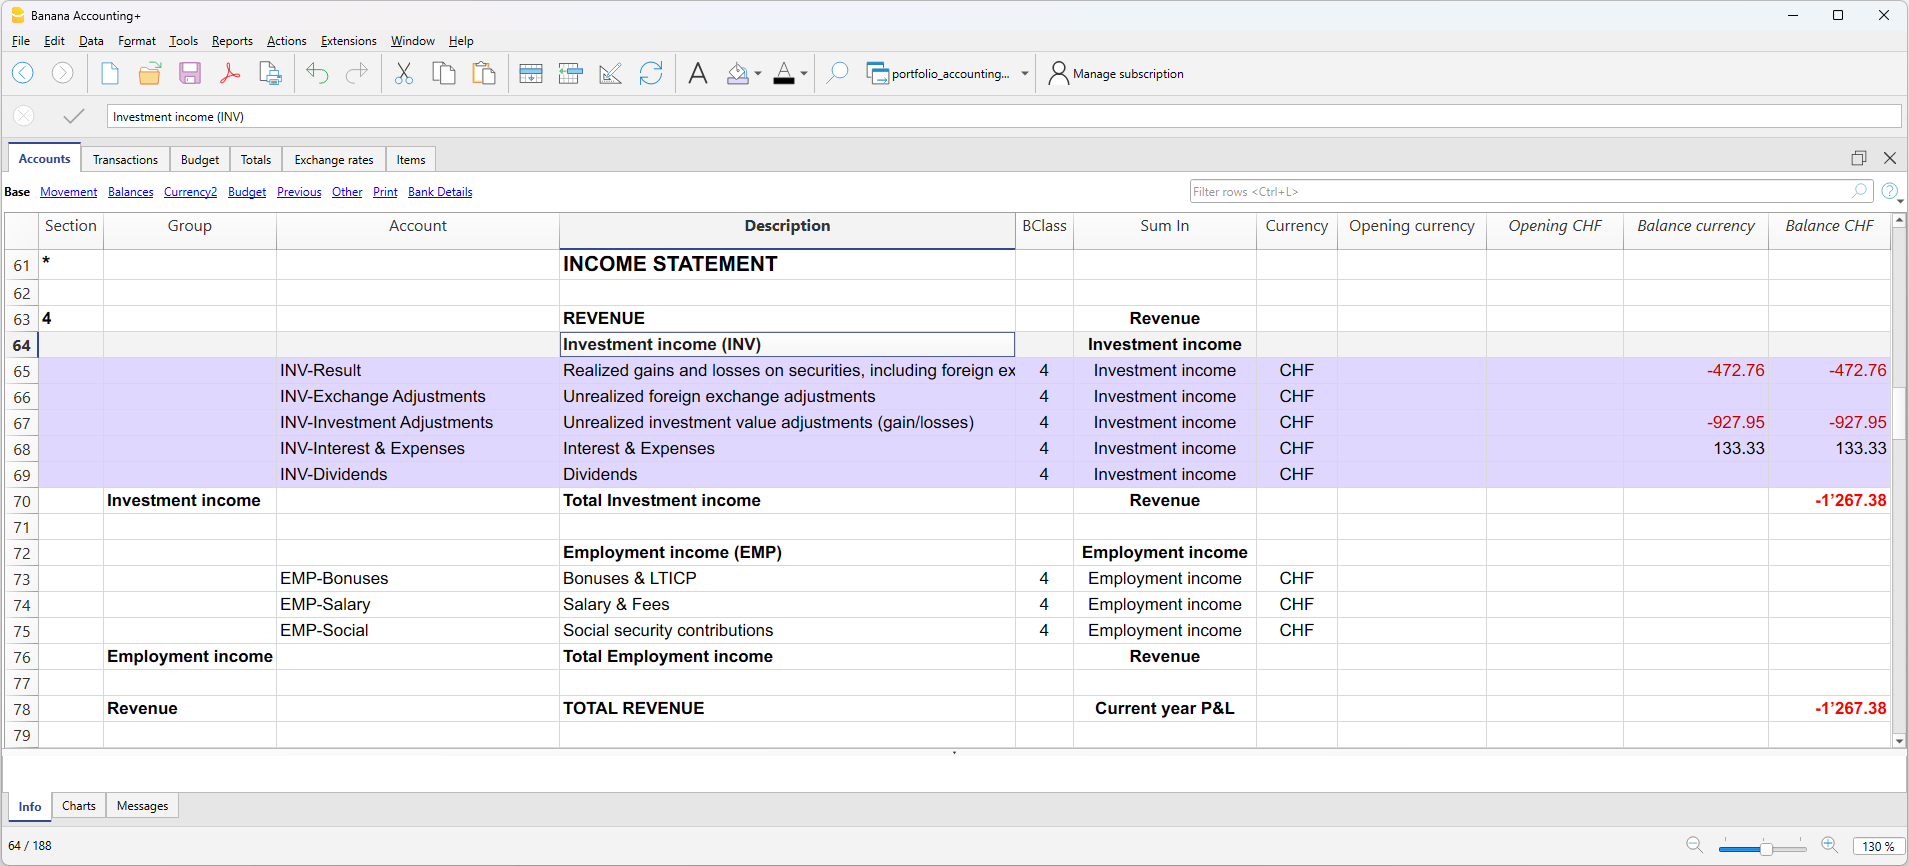Cut the selection with the scissors icon
This screenshot has width=1909, height=866.
pyautogui.click(x=404, y=73)
